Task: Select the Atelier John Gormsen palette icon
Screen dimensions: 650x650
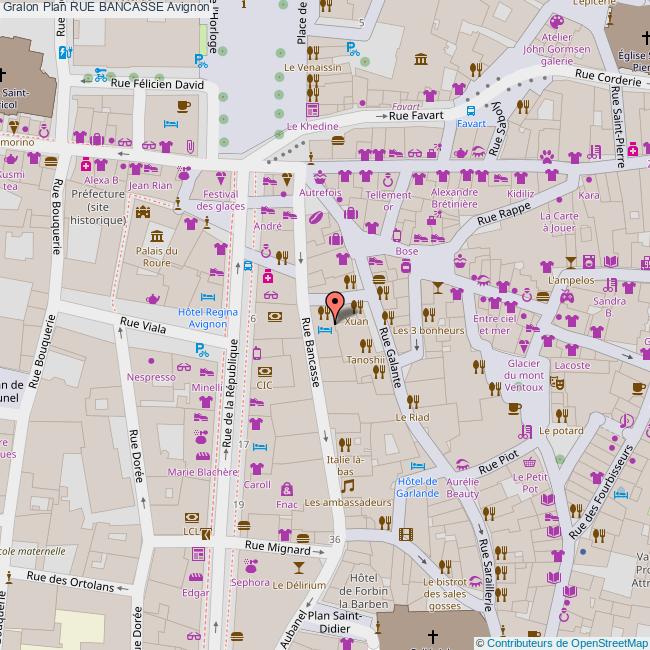Action: (x=557, y=22)
